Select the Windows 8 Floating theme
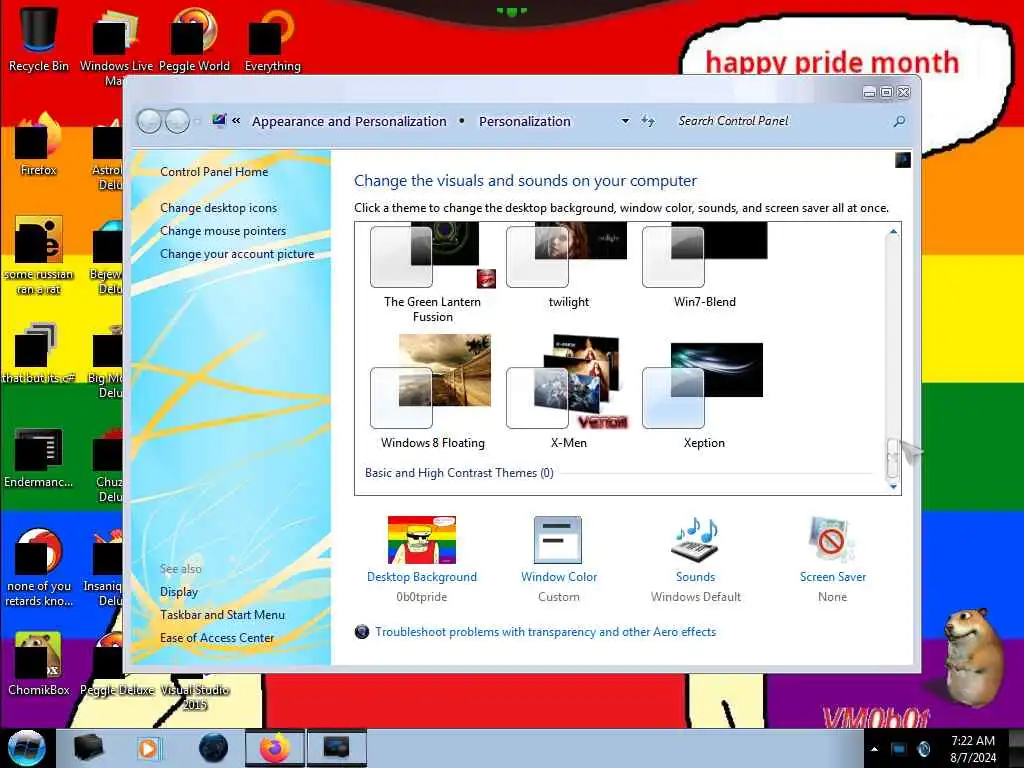 (x=432, y=392)
